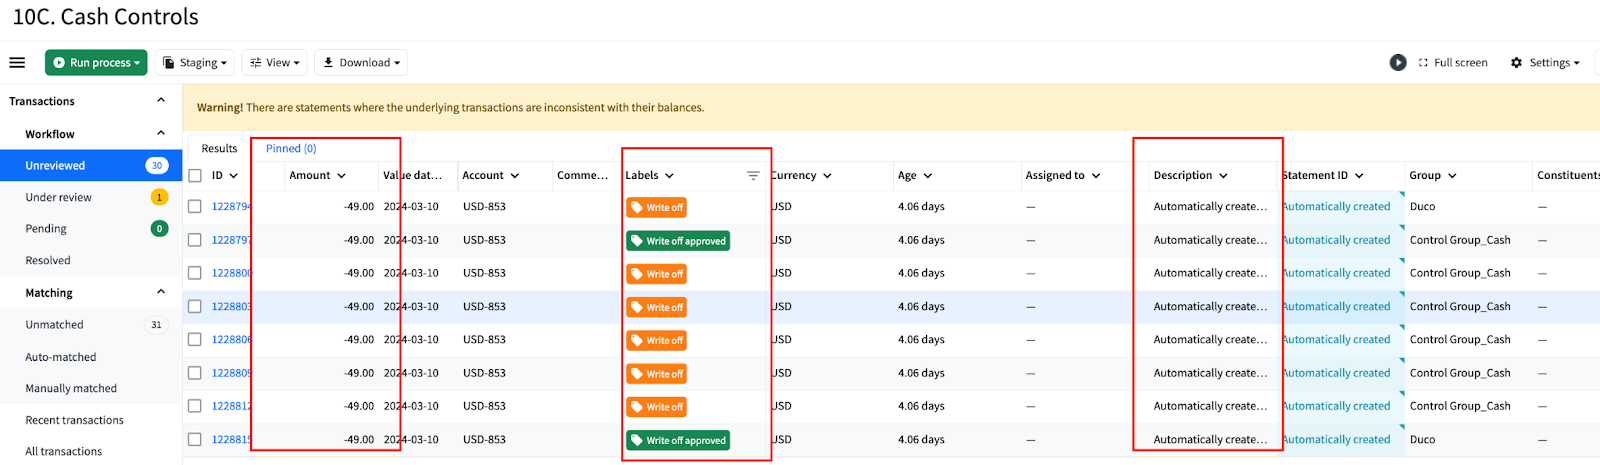Screen dimensions: 1600x465
Task: Click the Write off tag on row 1228803
Action: click(656, 307)
